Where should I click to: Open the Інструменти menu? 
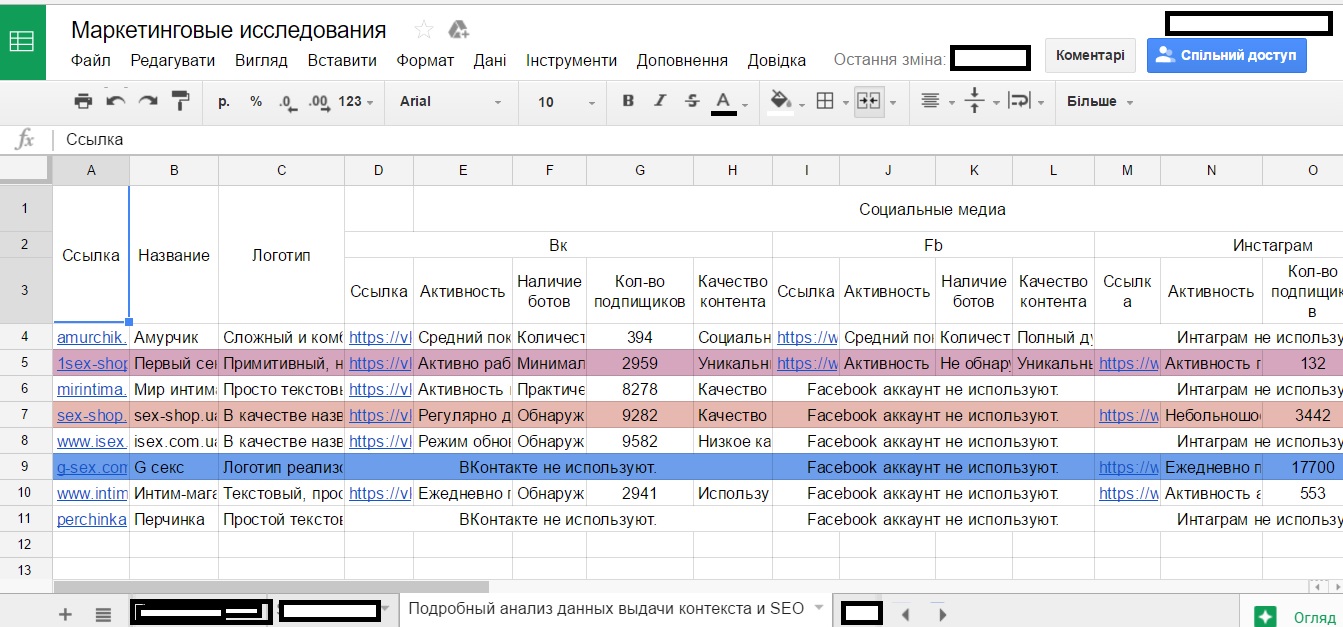[x=571, y=60]
